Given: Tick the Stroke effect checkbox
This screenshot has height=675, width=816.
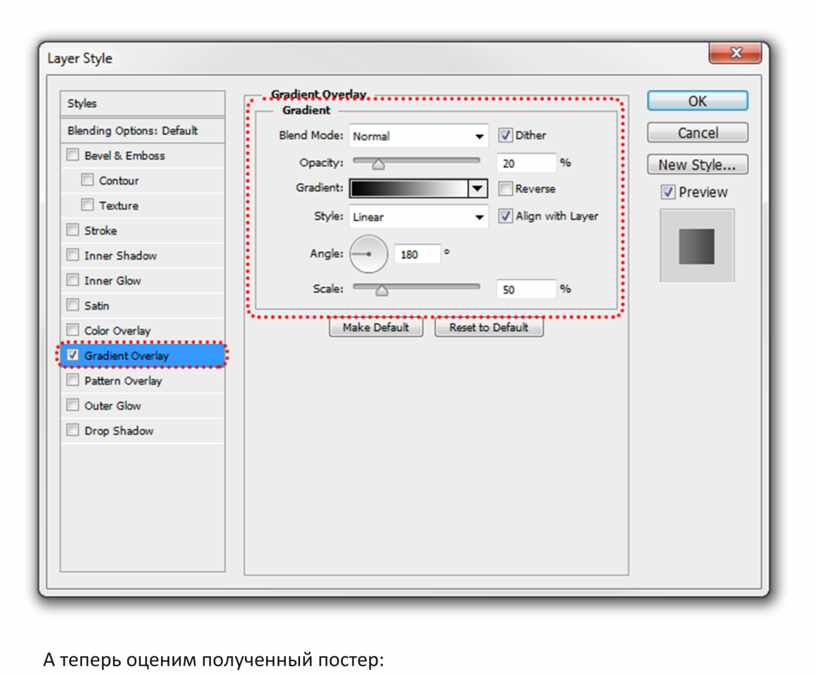Looking at the screenshot, I should pos(73,230).
